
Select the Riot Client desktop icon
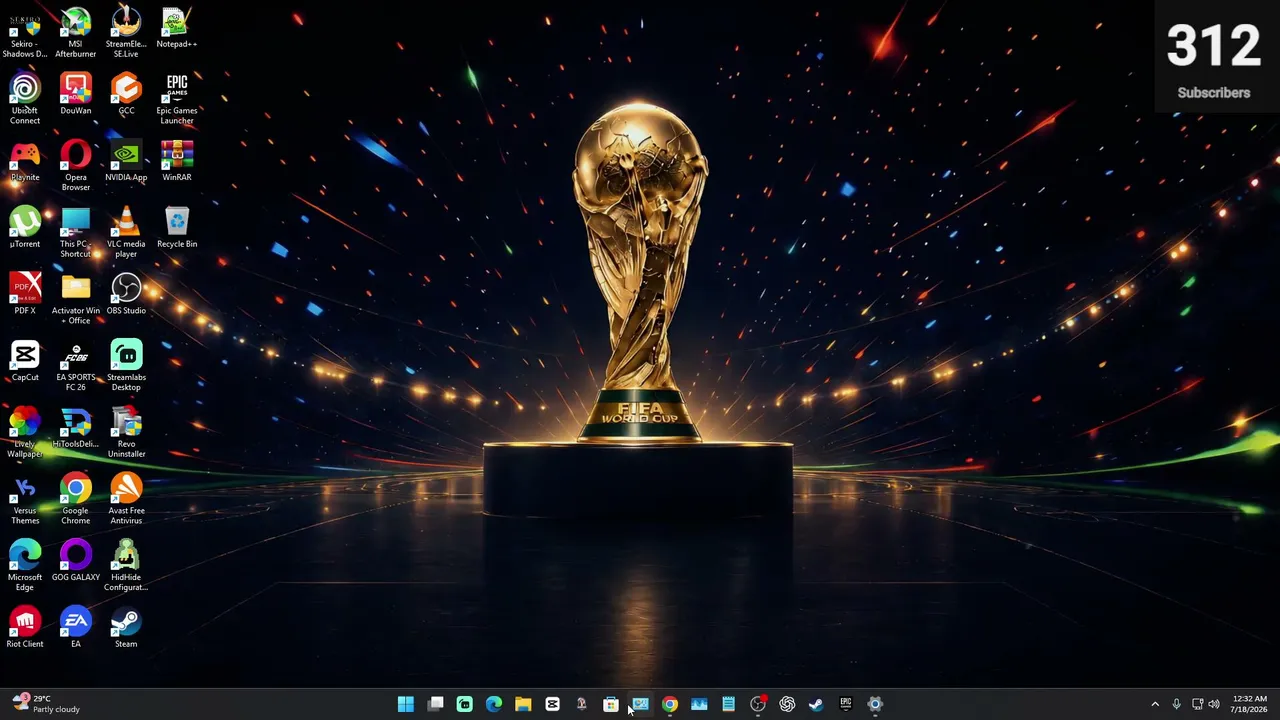pos(25,628)
